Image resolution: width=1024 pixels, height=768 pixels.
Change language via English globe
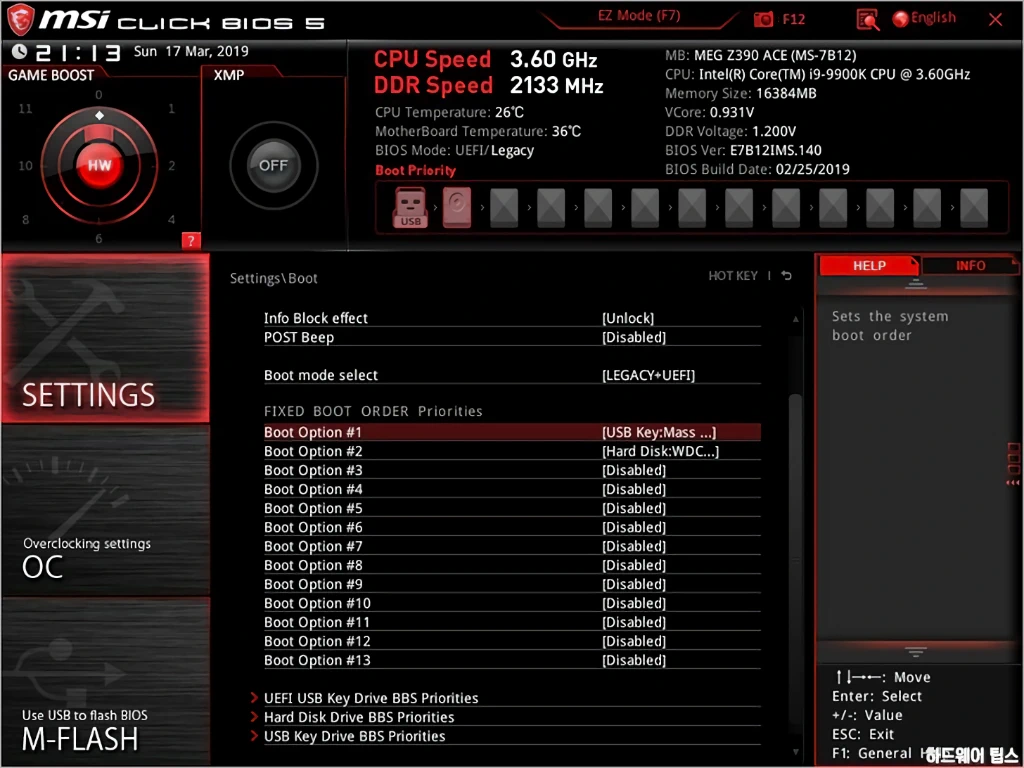924,18
